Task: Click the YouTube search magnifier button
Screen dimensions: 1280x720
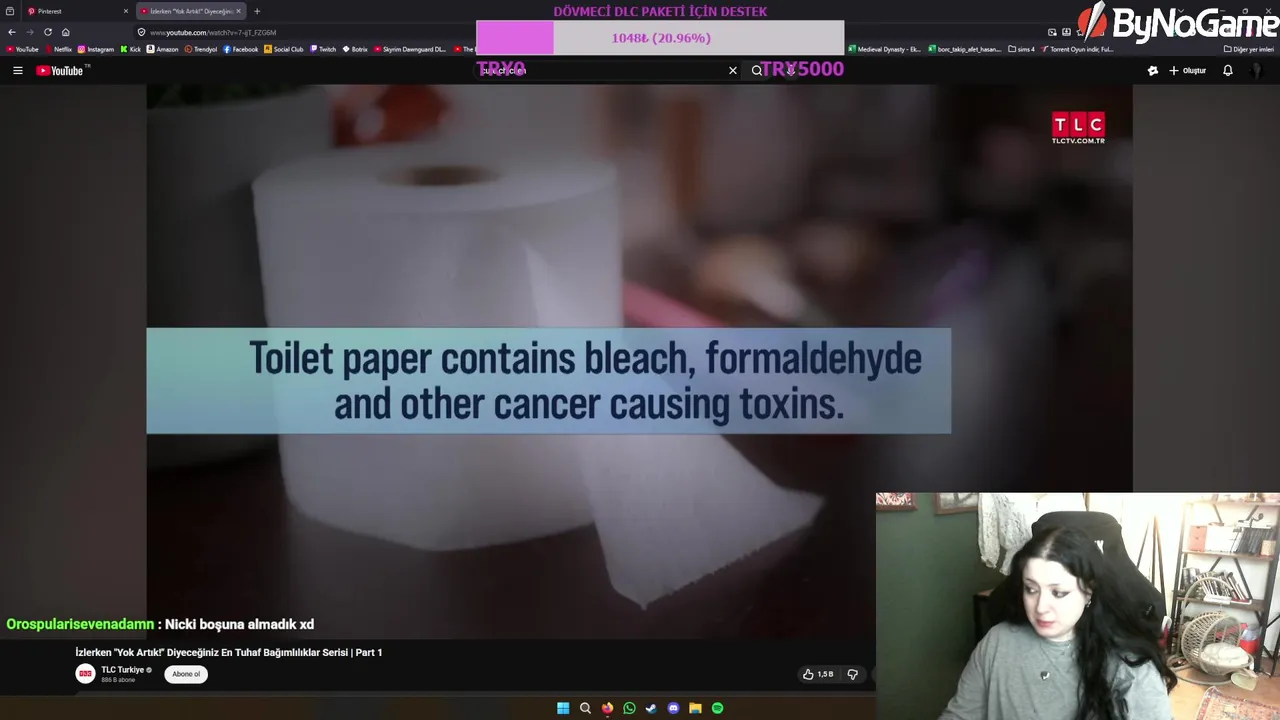Action: click(x=757, y=70)
